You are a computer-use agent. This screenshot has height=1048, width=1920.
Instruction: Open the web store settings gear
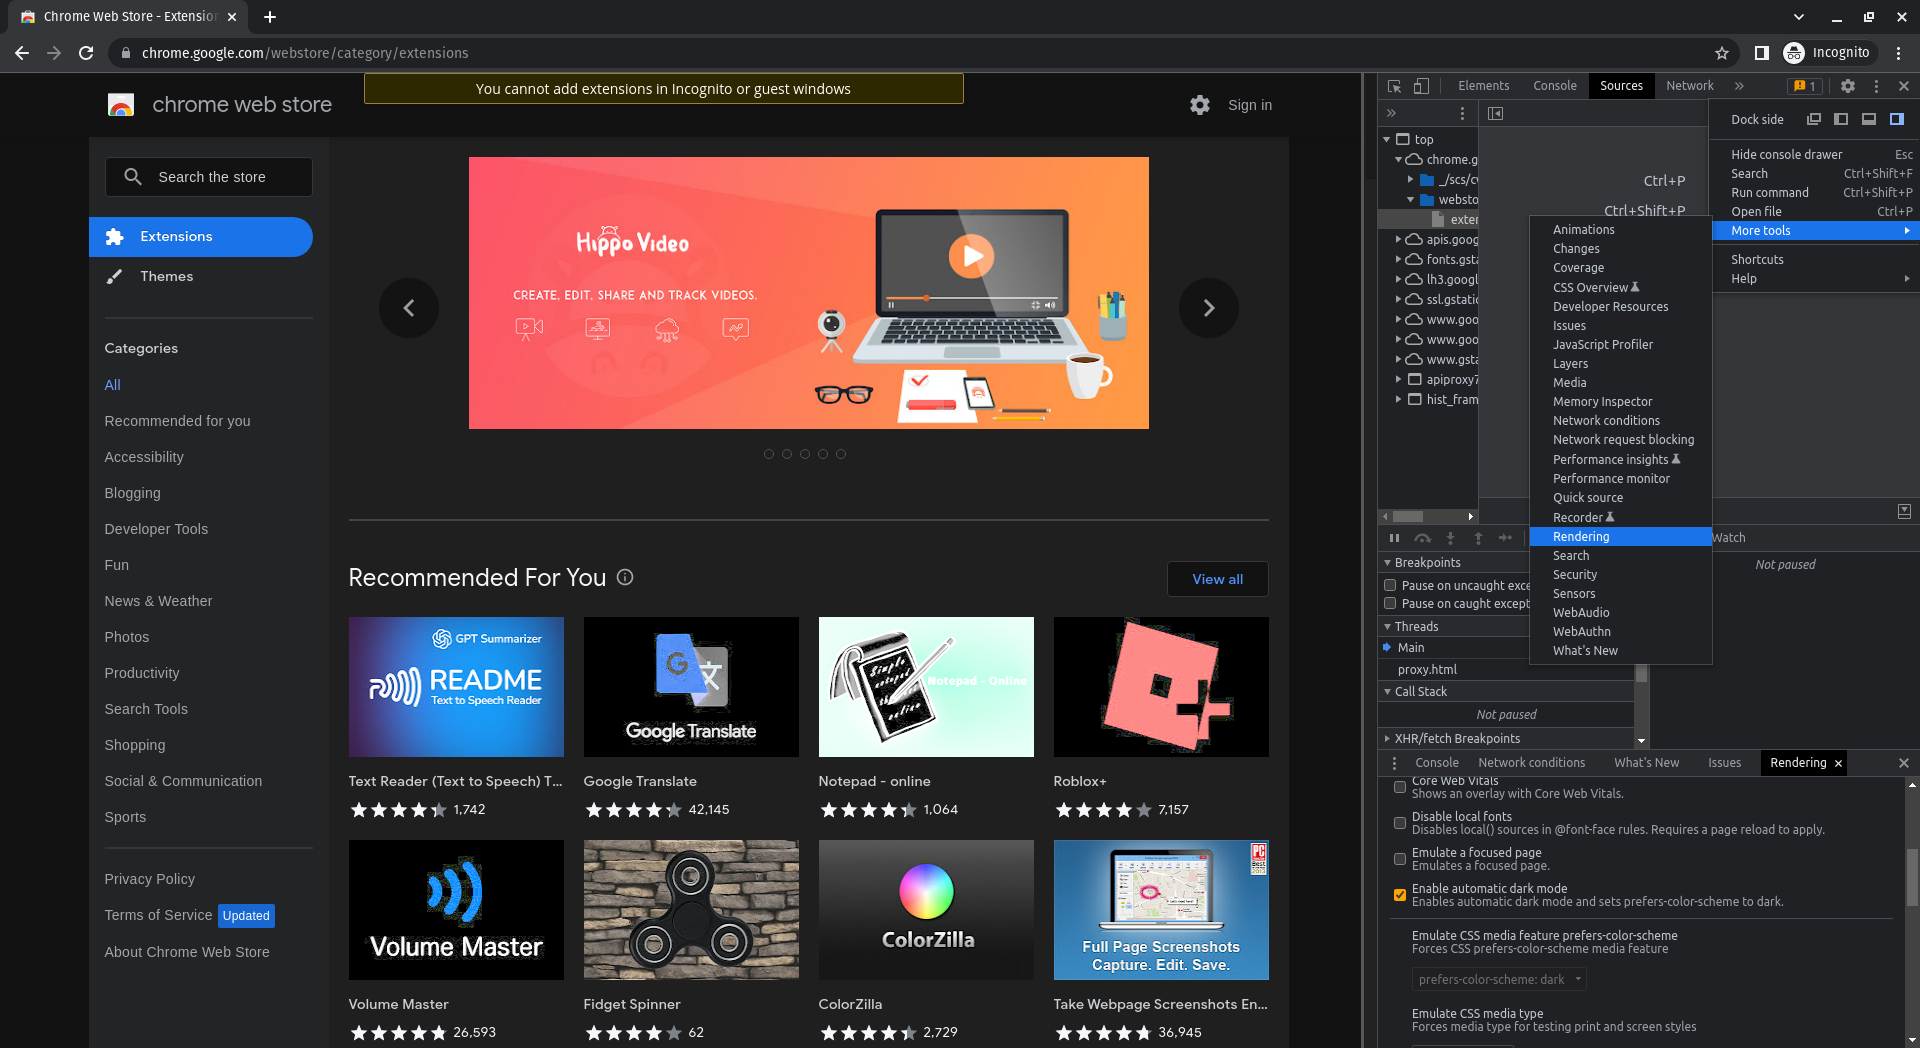coord(1200,105)
